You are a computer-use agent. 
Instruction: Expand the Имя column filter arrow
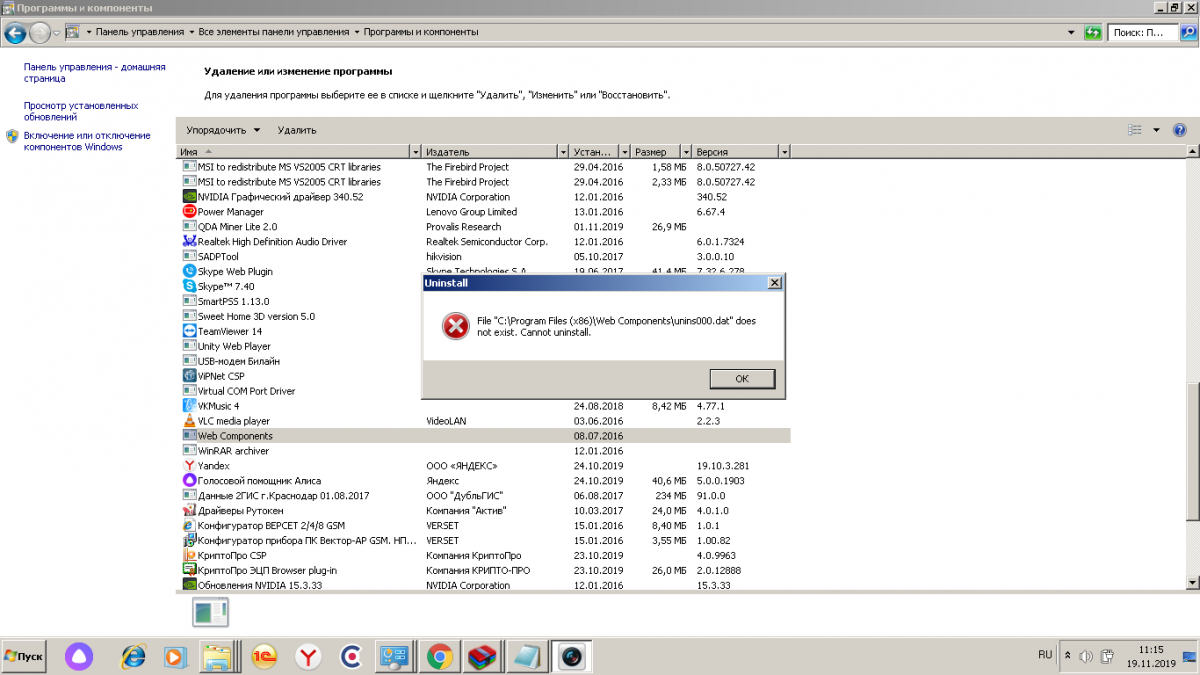click(x=416, y=152)
